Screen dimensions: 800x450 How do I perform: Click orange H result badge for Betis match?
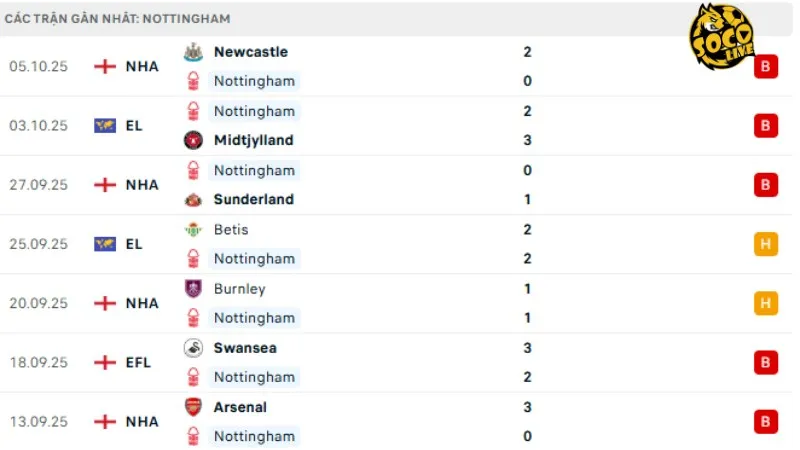click(x=766, y=244)
